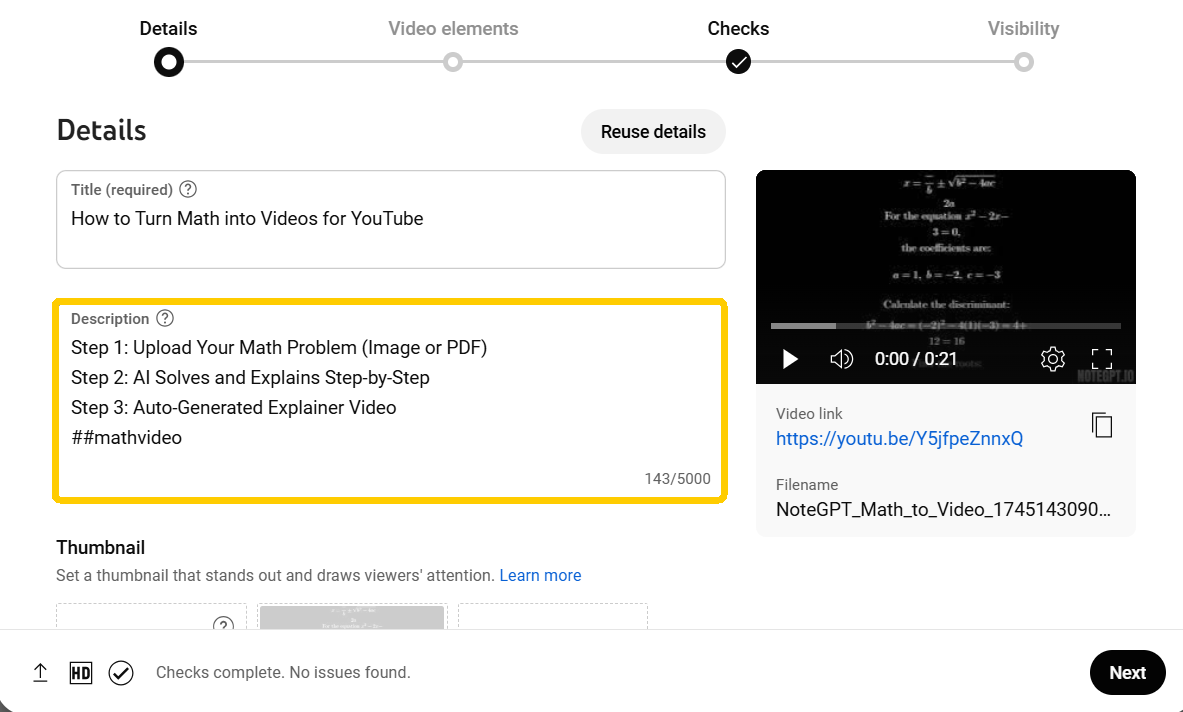Click the upload status arrow icon

(x=40, y=672)
